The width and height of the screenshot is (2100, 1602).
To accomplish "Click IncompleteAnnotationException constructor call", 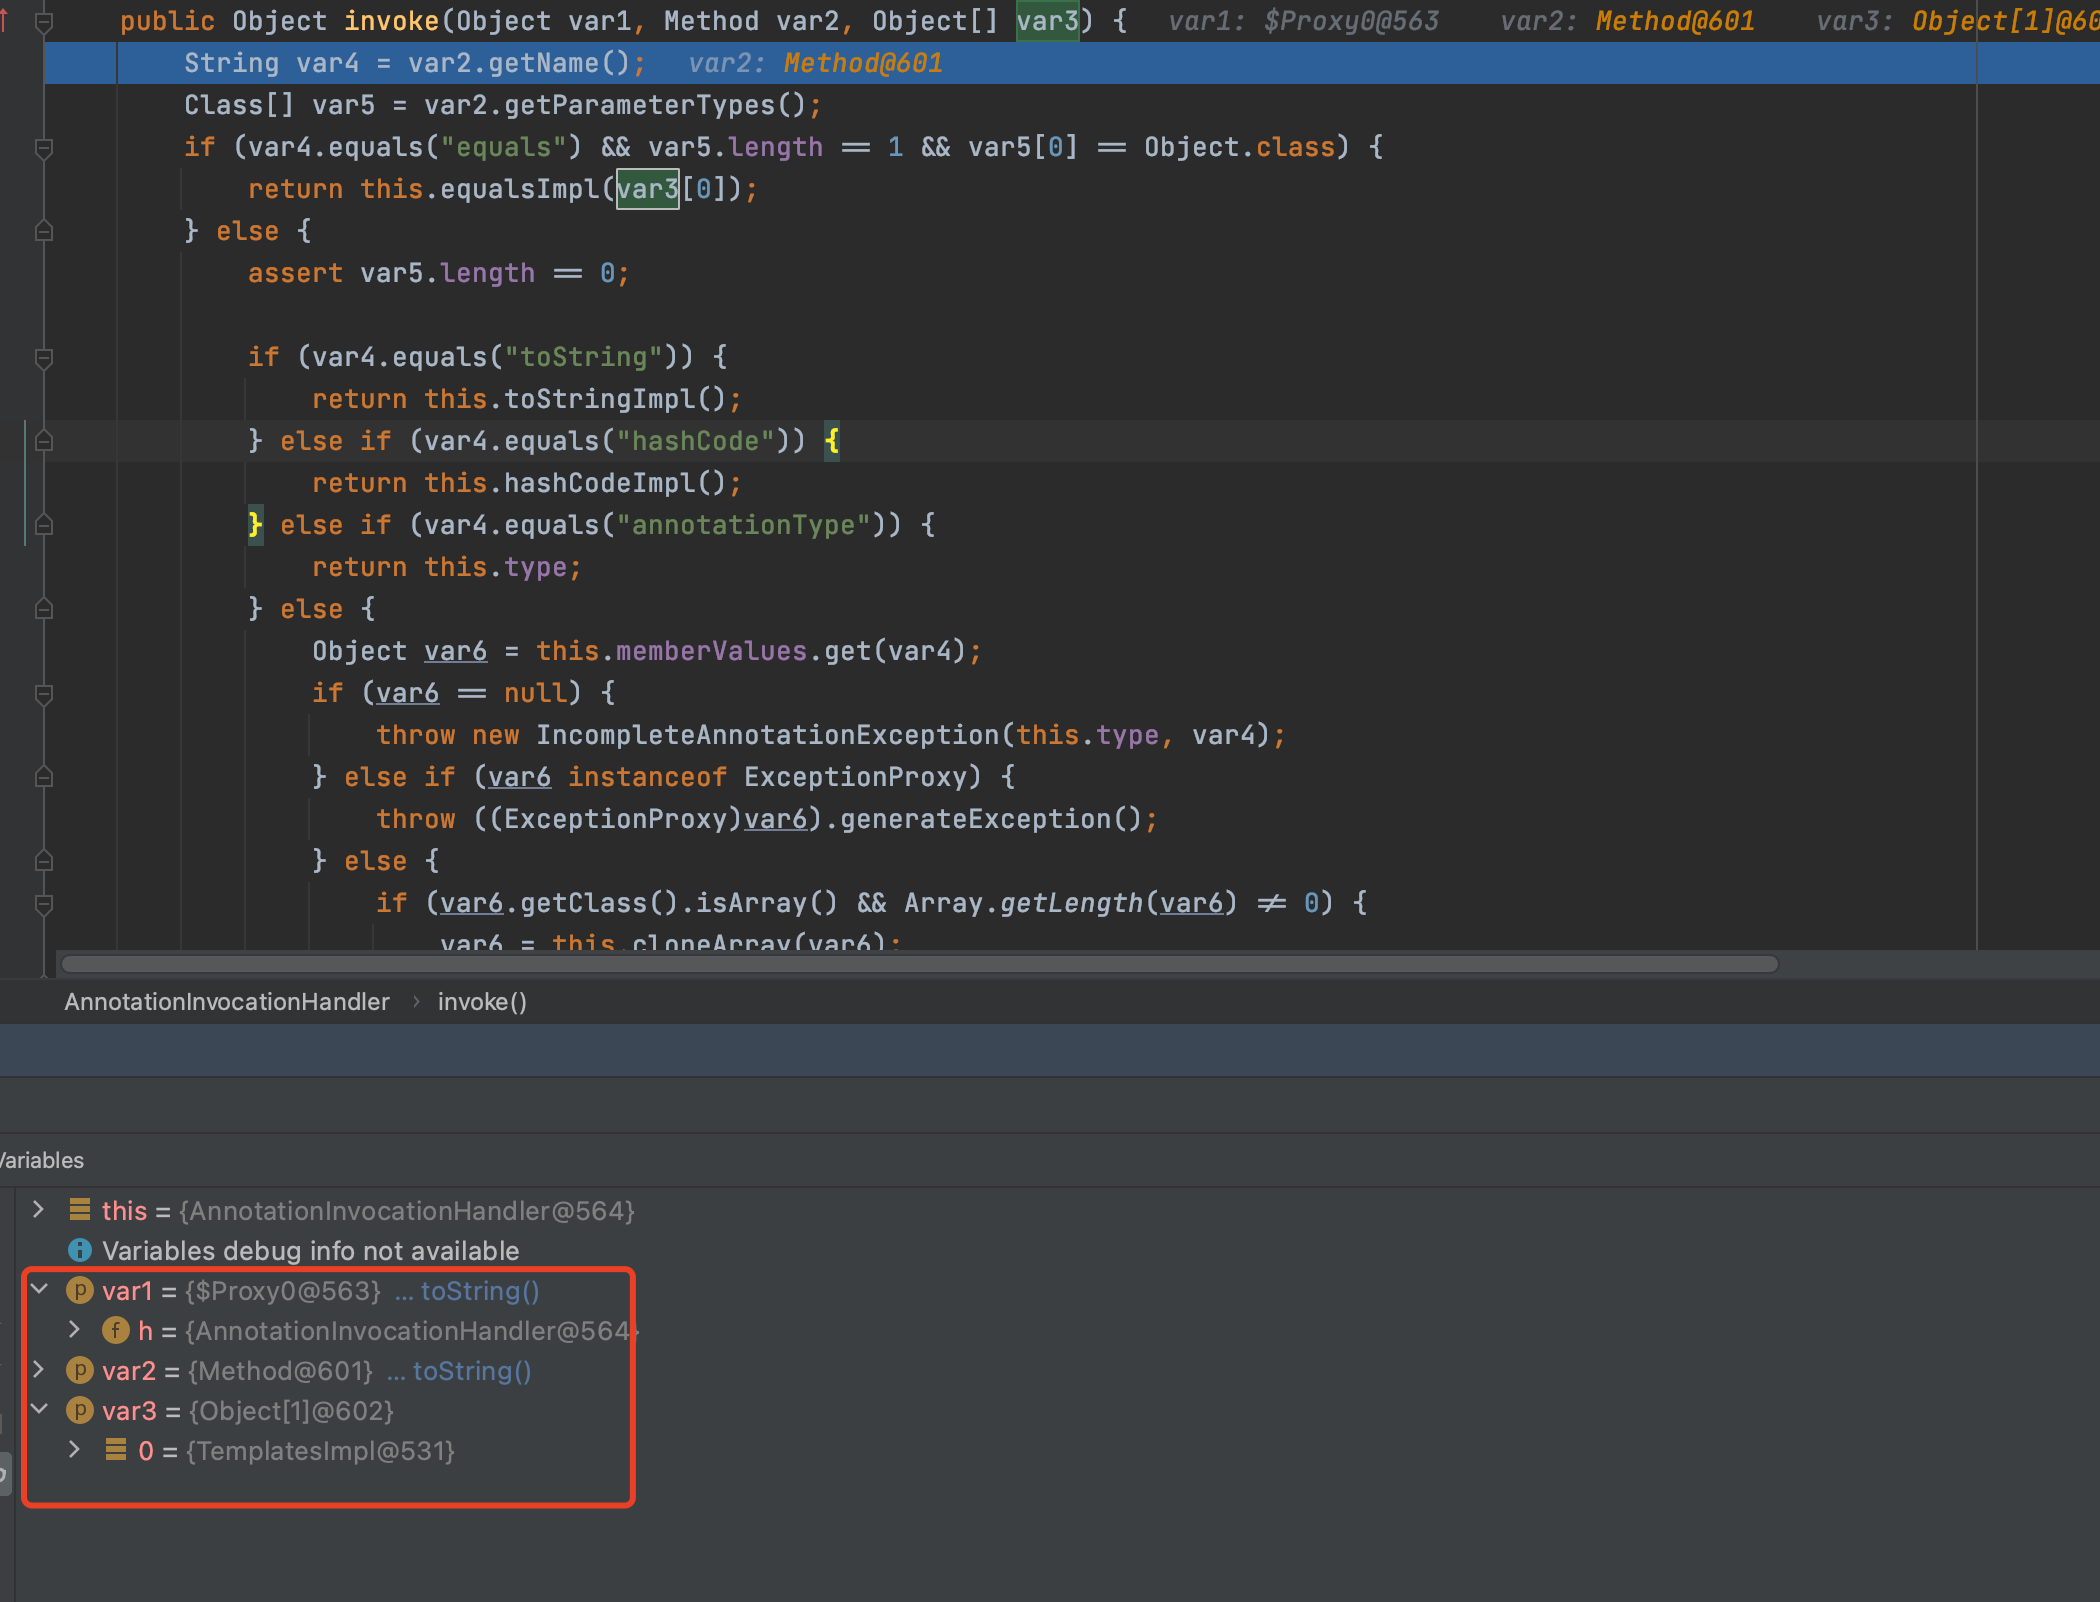I will (x=768, y=735).
